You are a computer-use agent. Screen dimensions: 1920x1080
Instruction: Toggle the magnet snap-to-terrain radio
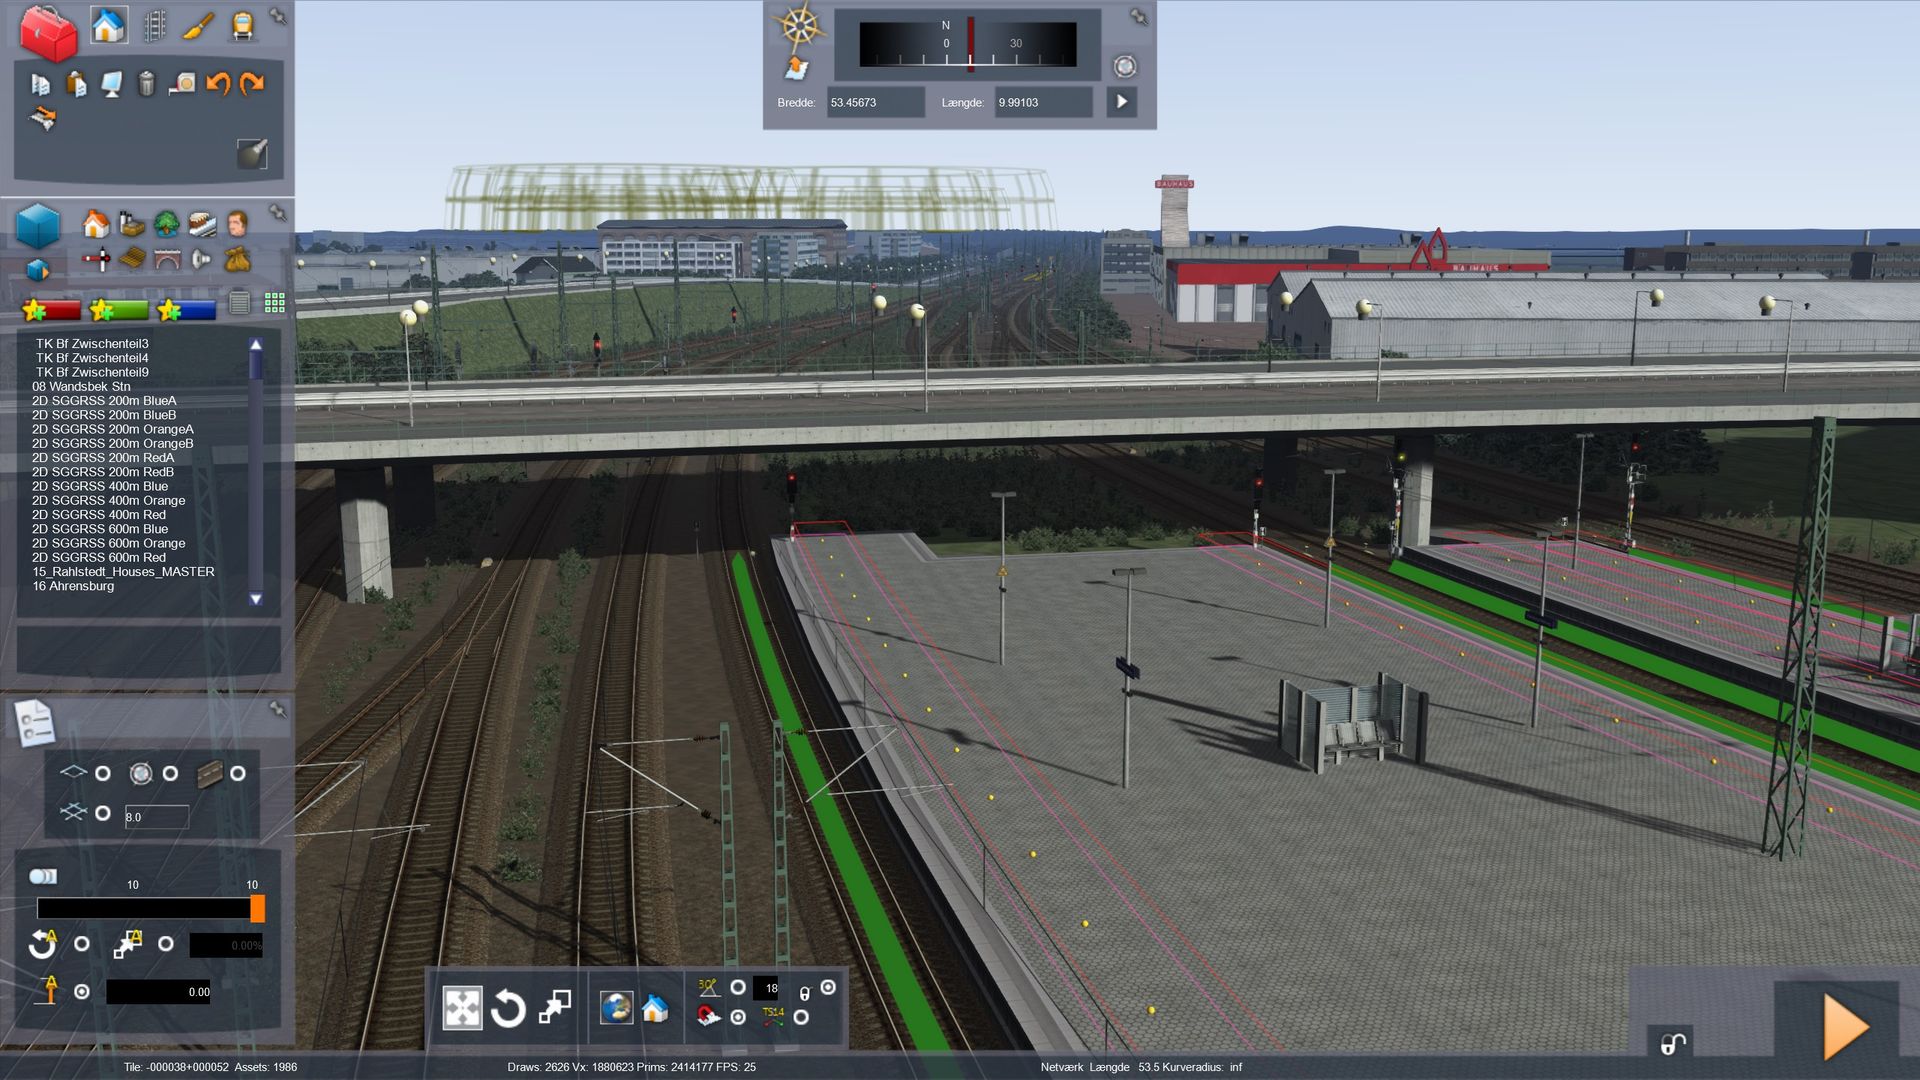pyautogui.click(x=738, y=1017)
